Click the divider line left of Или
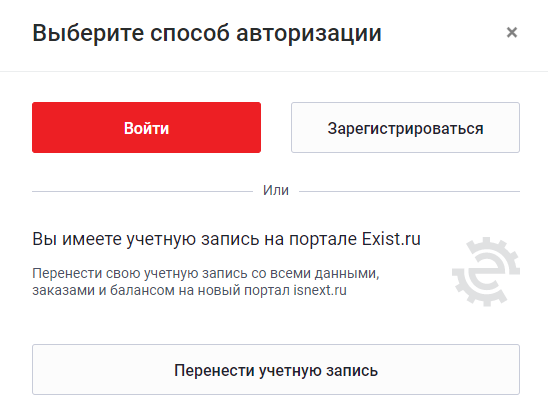 (142, 191)
